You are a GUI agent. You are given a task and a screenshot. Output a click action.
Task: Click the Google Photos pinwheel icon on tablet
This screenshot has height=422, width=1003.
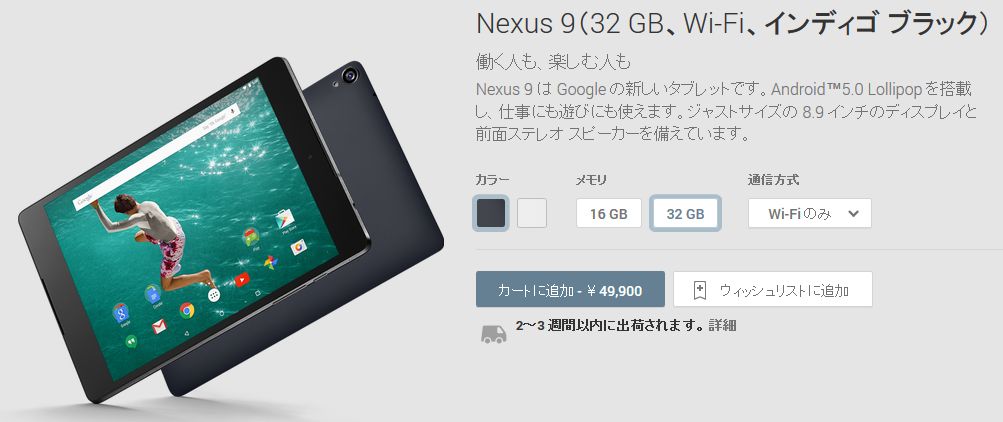[x=271, y=262]
